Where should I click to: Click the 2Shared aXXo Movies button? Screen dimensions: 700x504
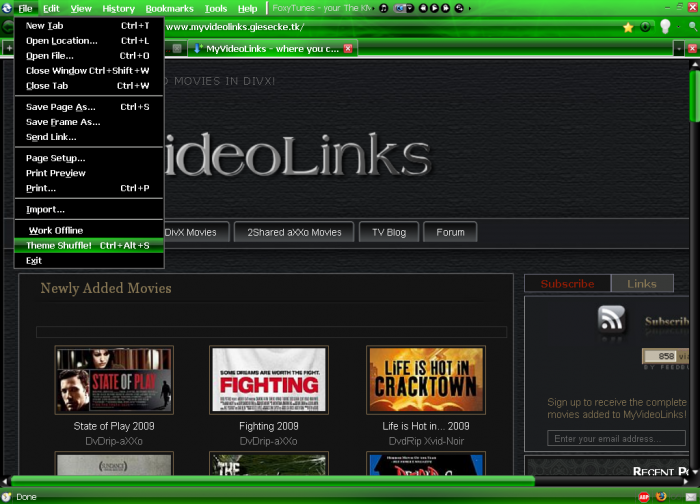click(x=294, y=232)
